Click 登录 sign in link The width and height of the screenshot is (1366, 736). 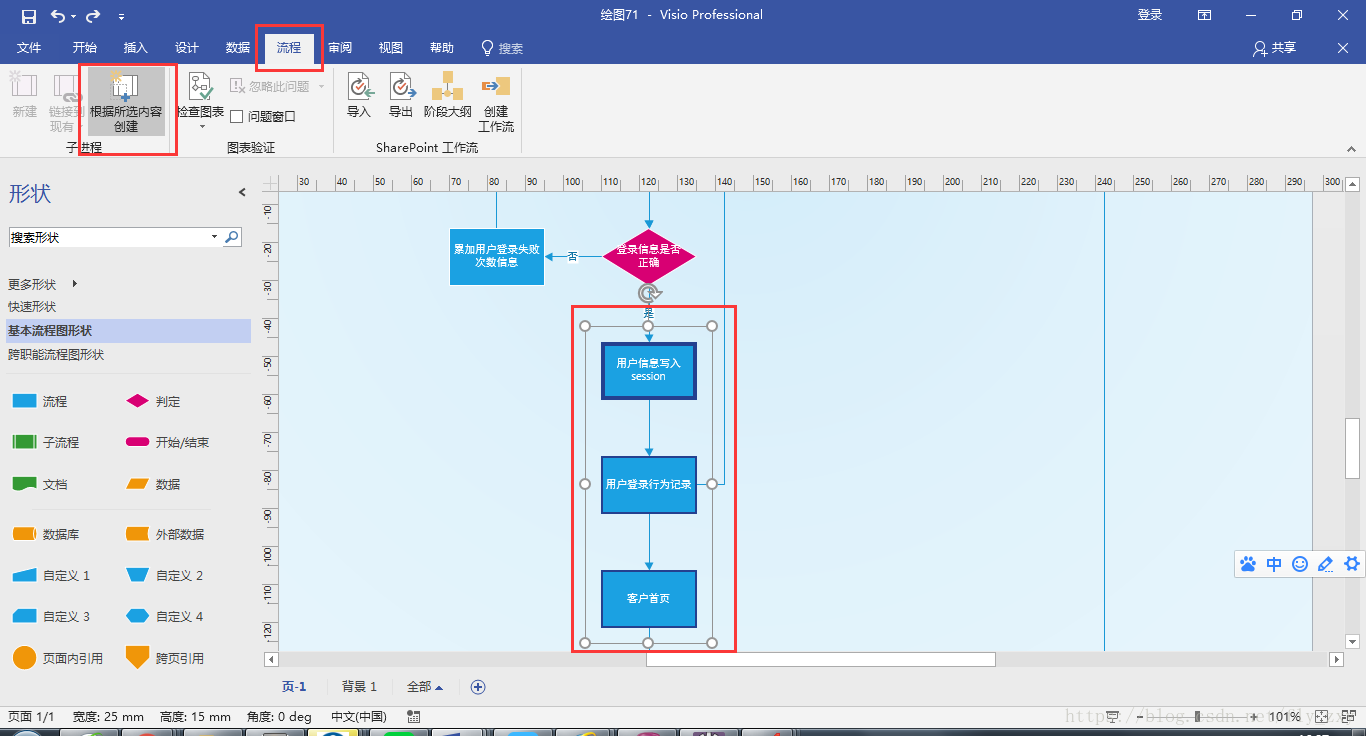[x=1150, y=15]
